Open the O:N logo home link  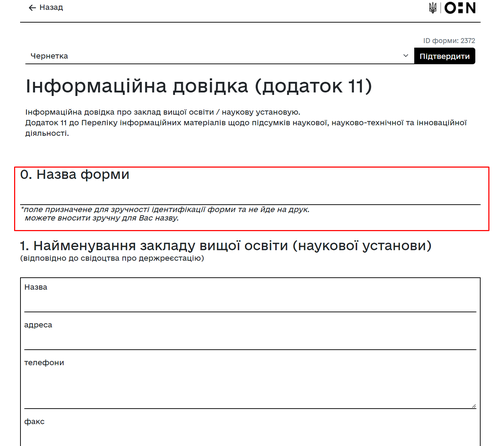coord(460,8)
